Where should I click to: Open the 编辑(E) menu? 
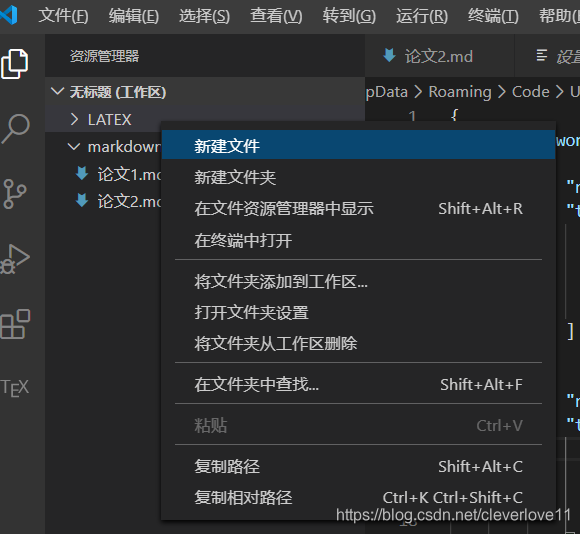[134, 16]
